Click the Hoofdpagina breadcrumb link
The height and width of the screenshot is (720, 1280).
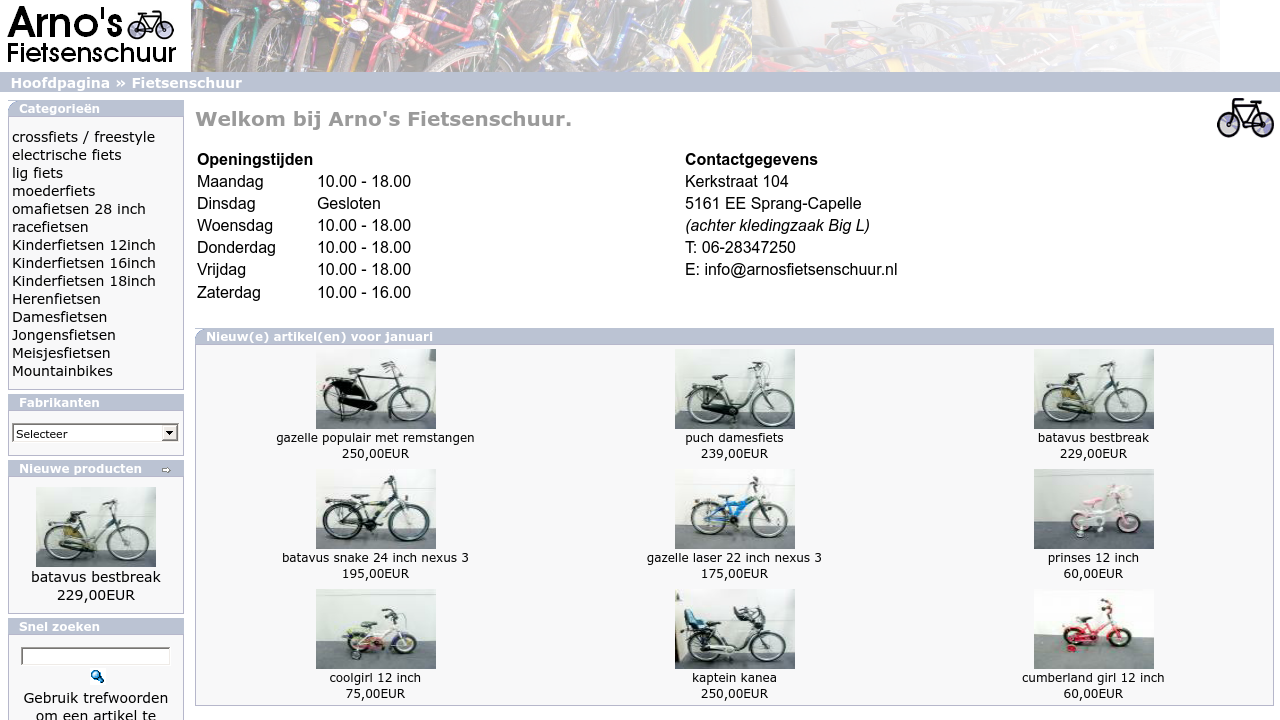pyautogui.click(x=60, y=83)
